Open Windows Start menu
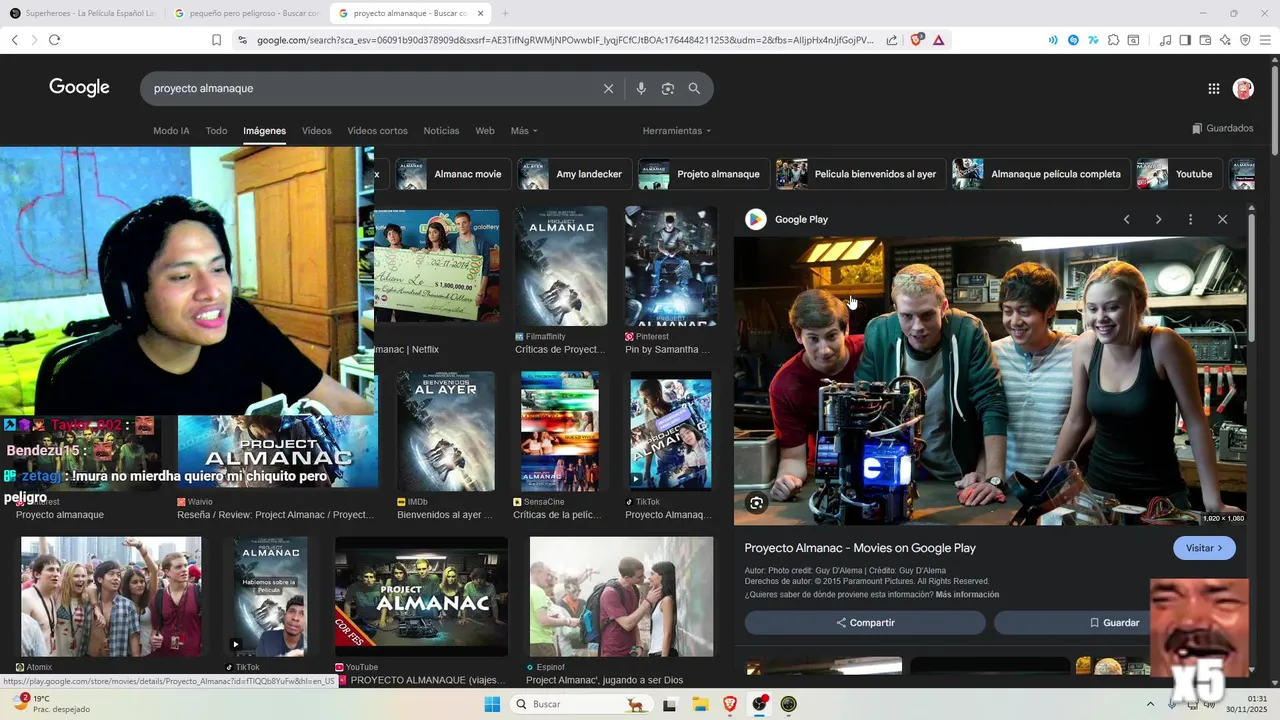 tap(492, 704)
